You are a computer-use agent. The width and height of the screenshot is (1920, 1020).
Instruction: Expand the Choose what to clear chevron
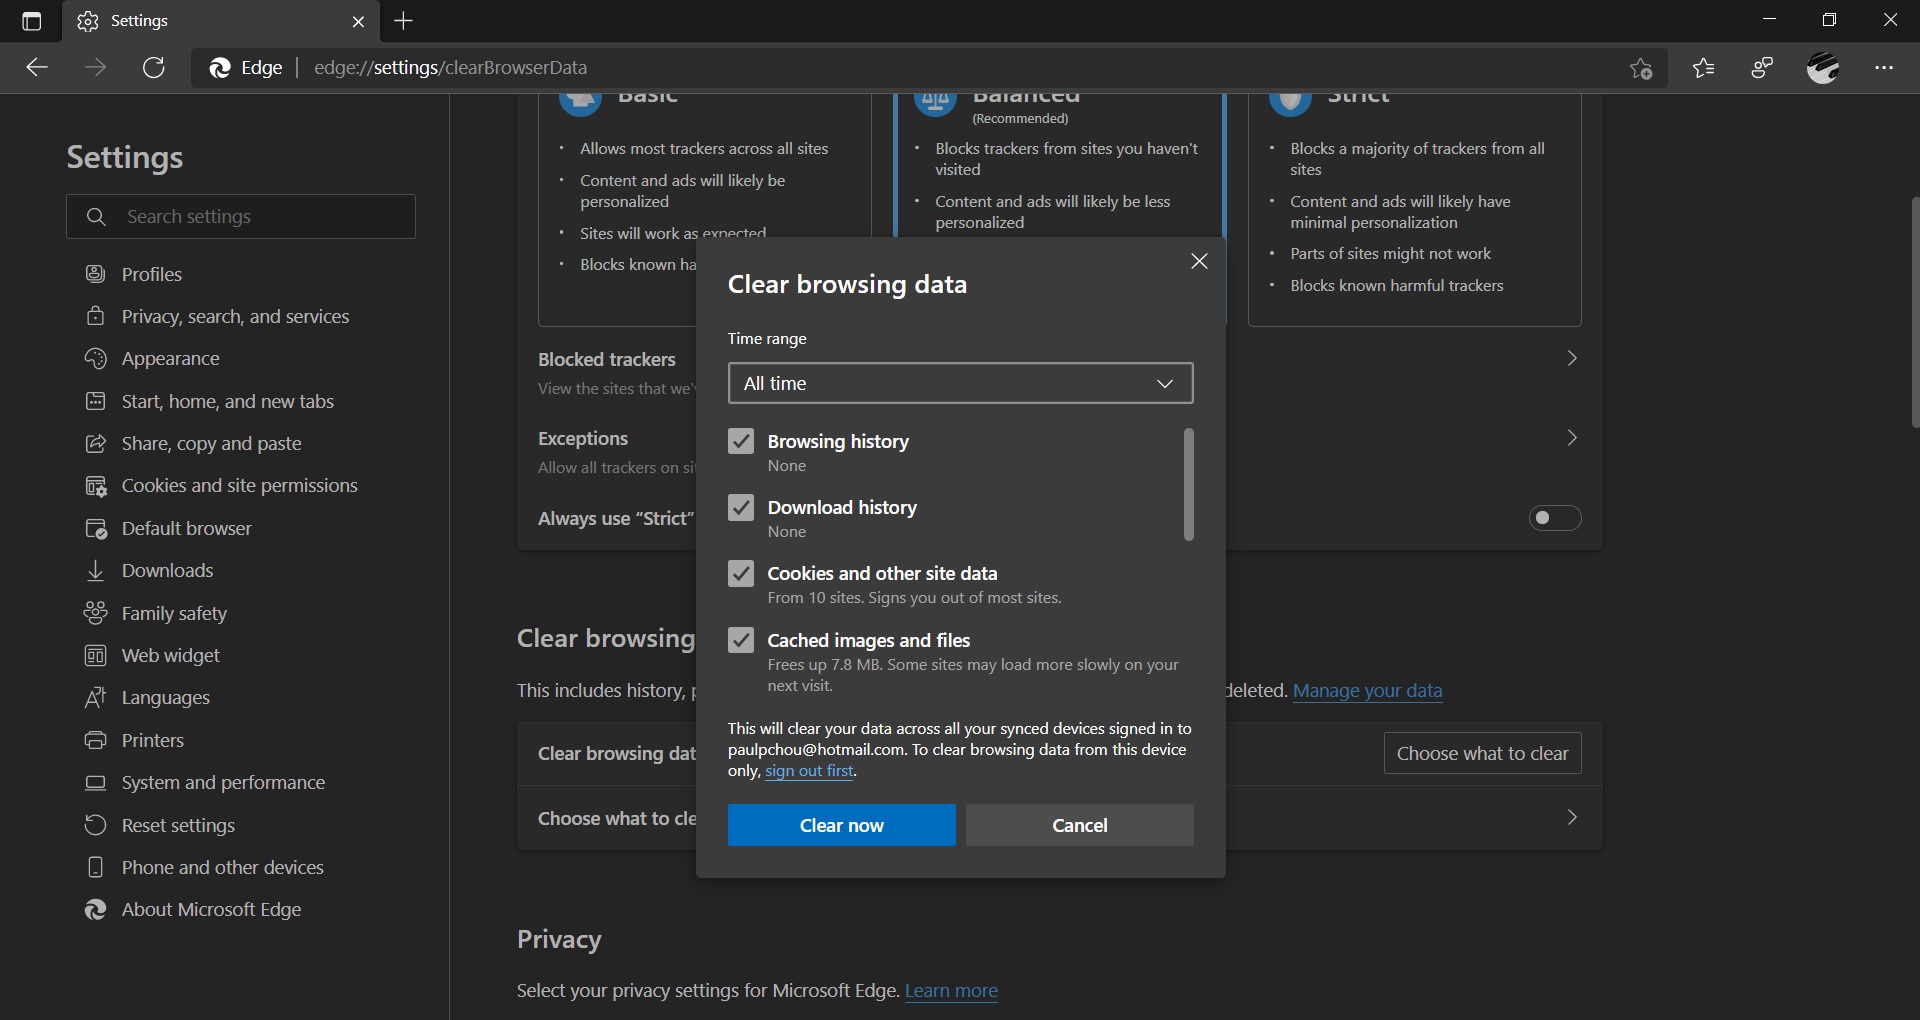(x=1572, y=817)
